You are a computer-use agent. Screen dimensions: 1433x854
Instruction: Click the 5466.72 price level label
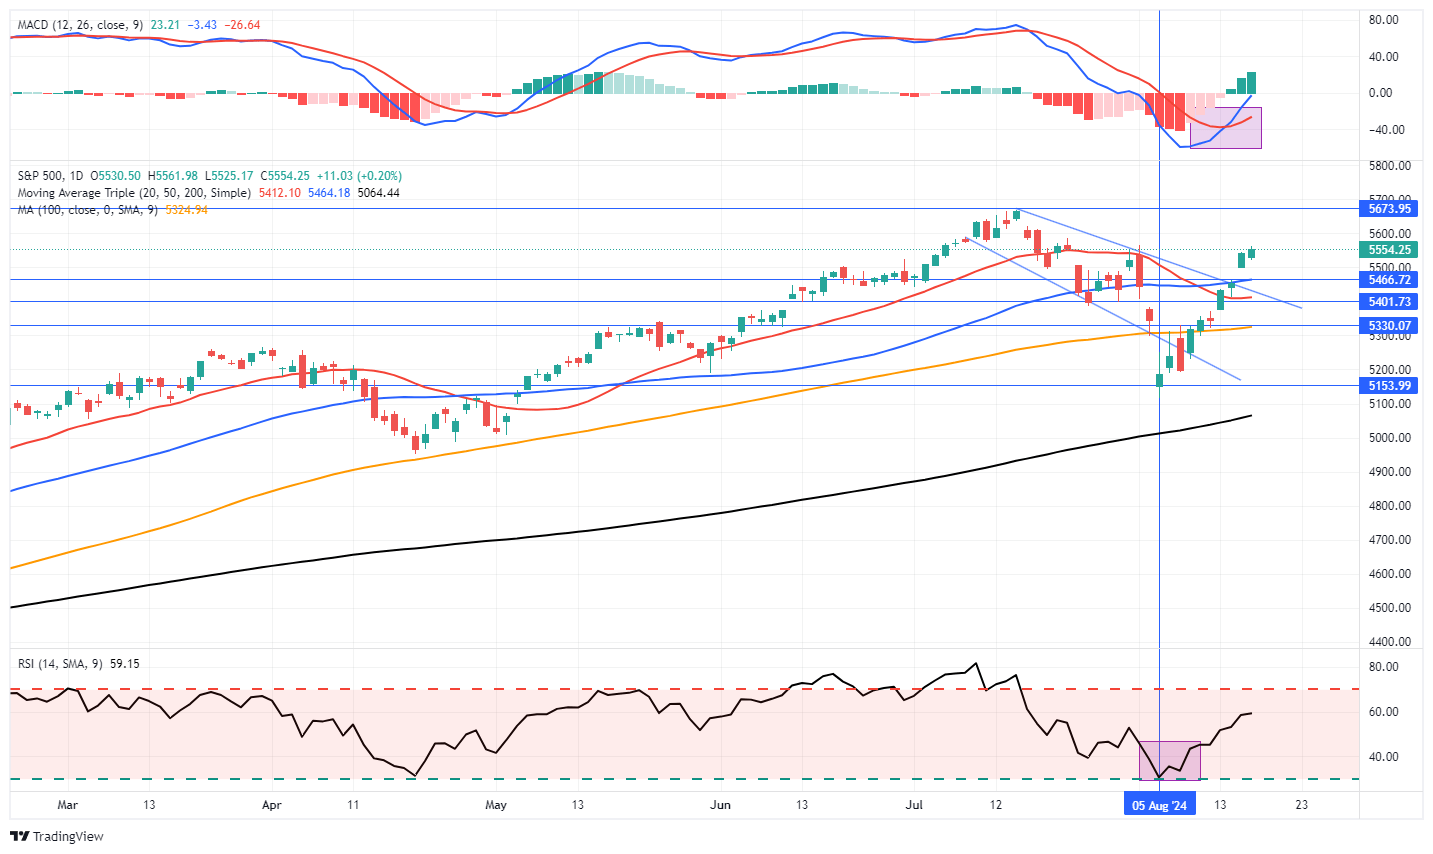tap(1390, 280)
